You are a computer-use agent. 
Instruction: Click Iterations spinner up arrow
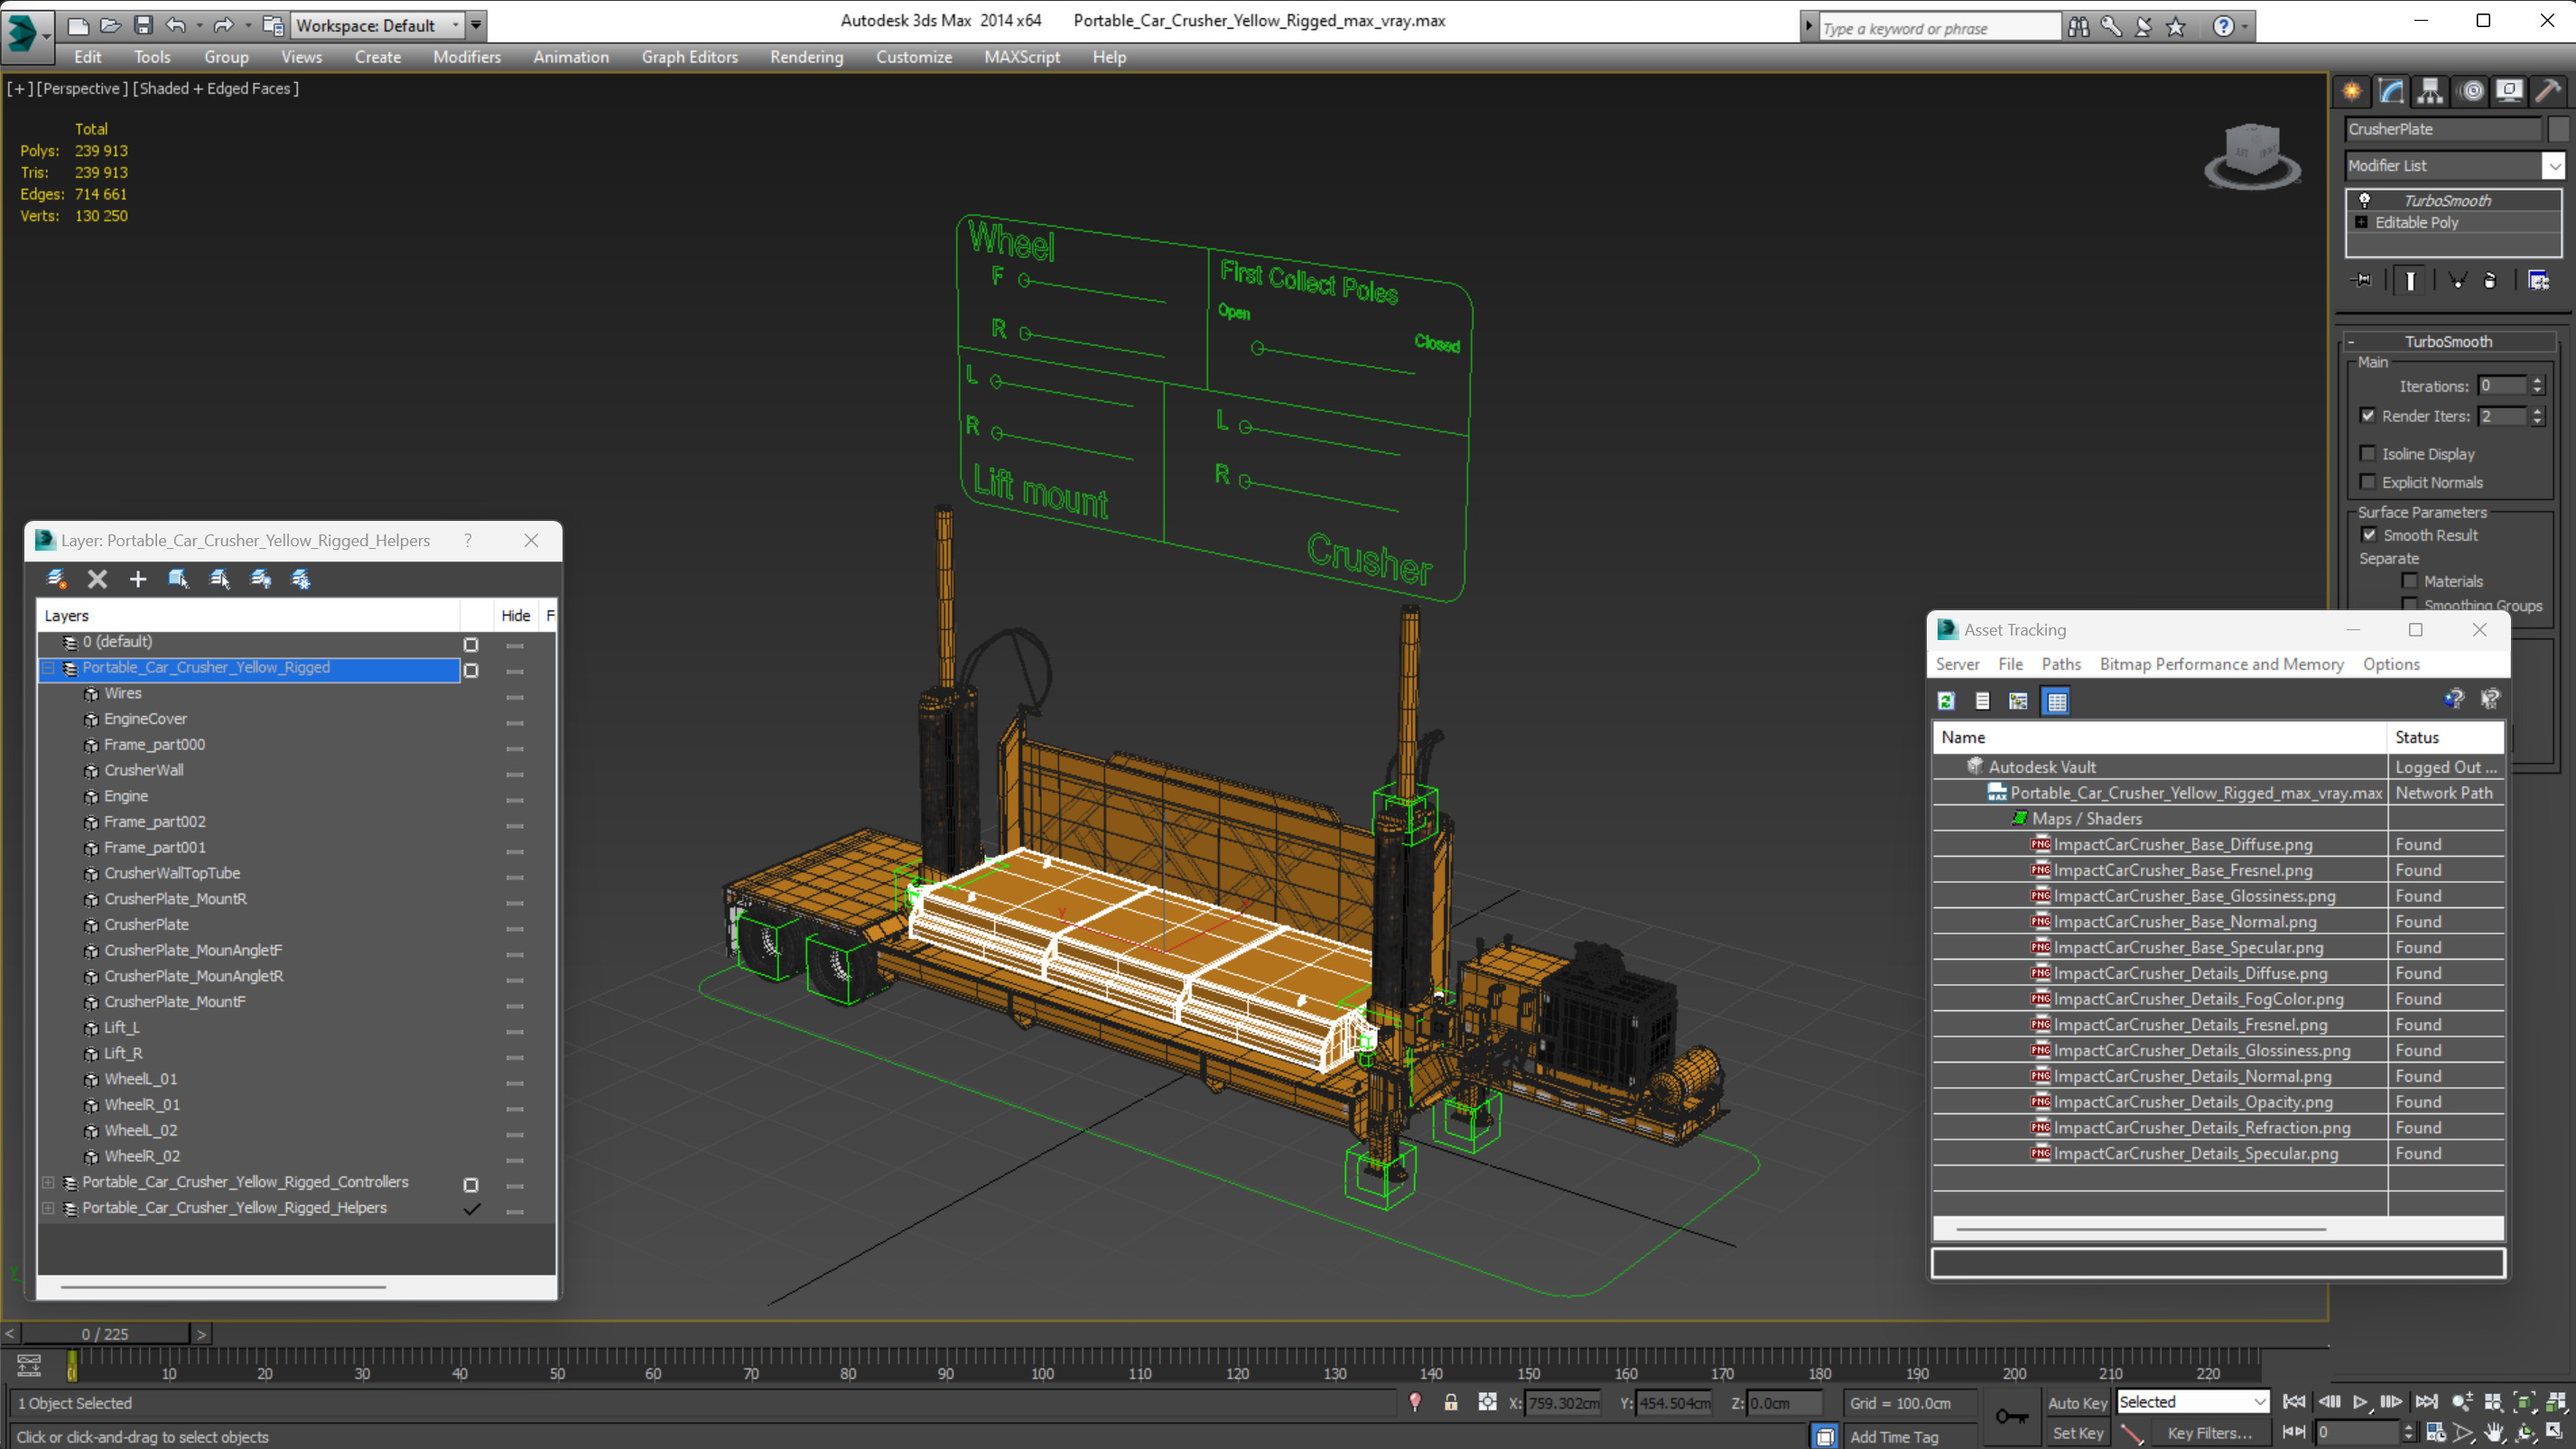click(x=2537, y=381)
